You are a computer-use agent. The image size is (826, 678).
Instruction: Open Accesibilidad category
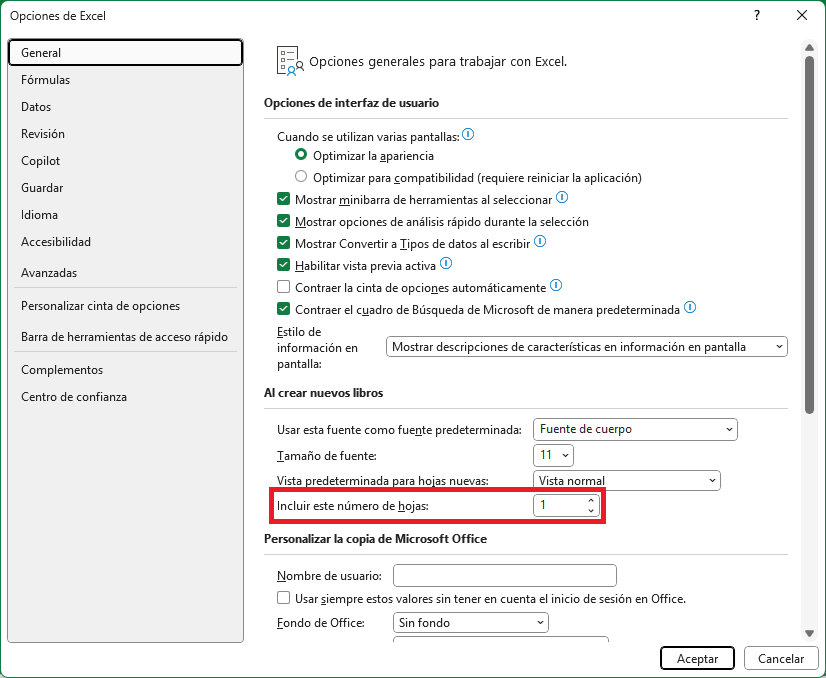tap(125, 242)
